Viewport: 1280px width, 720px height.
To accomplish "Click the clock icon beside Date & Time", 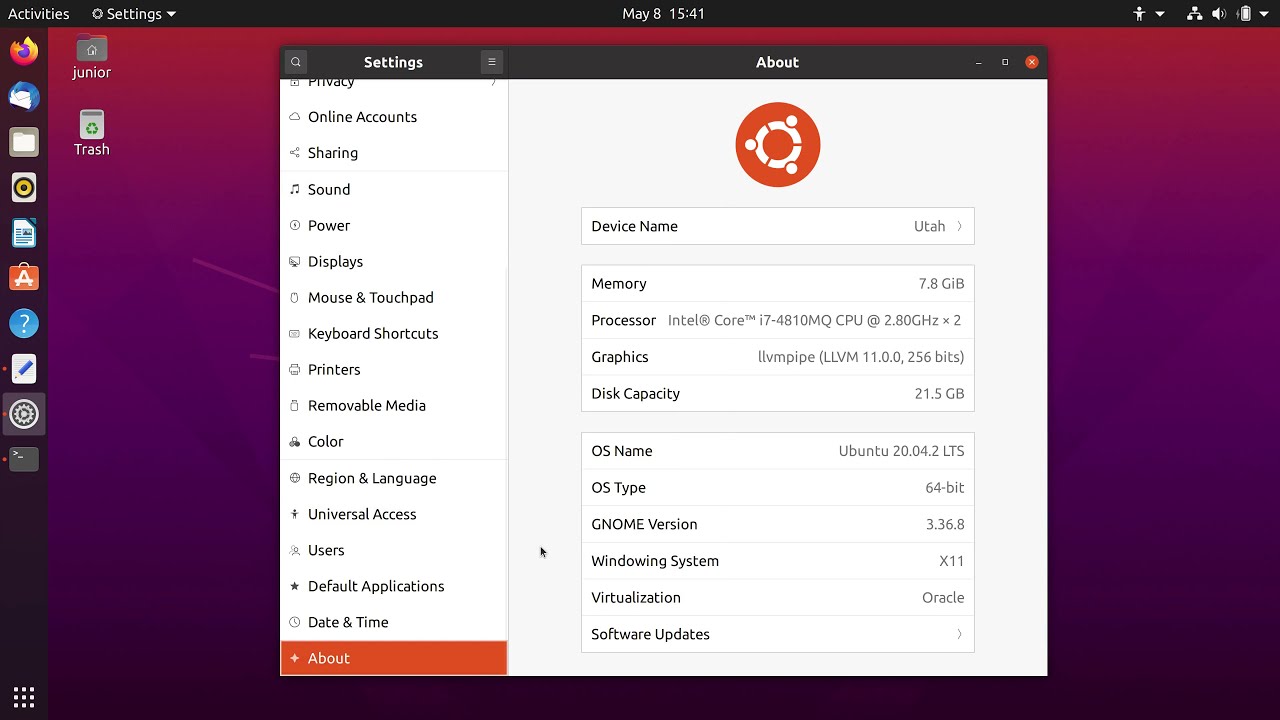I will click(x=294, y=622).
